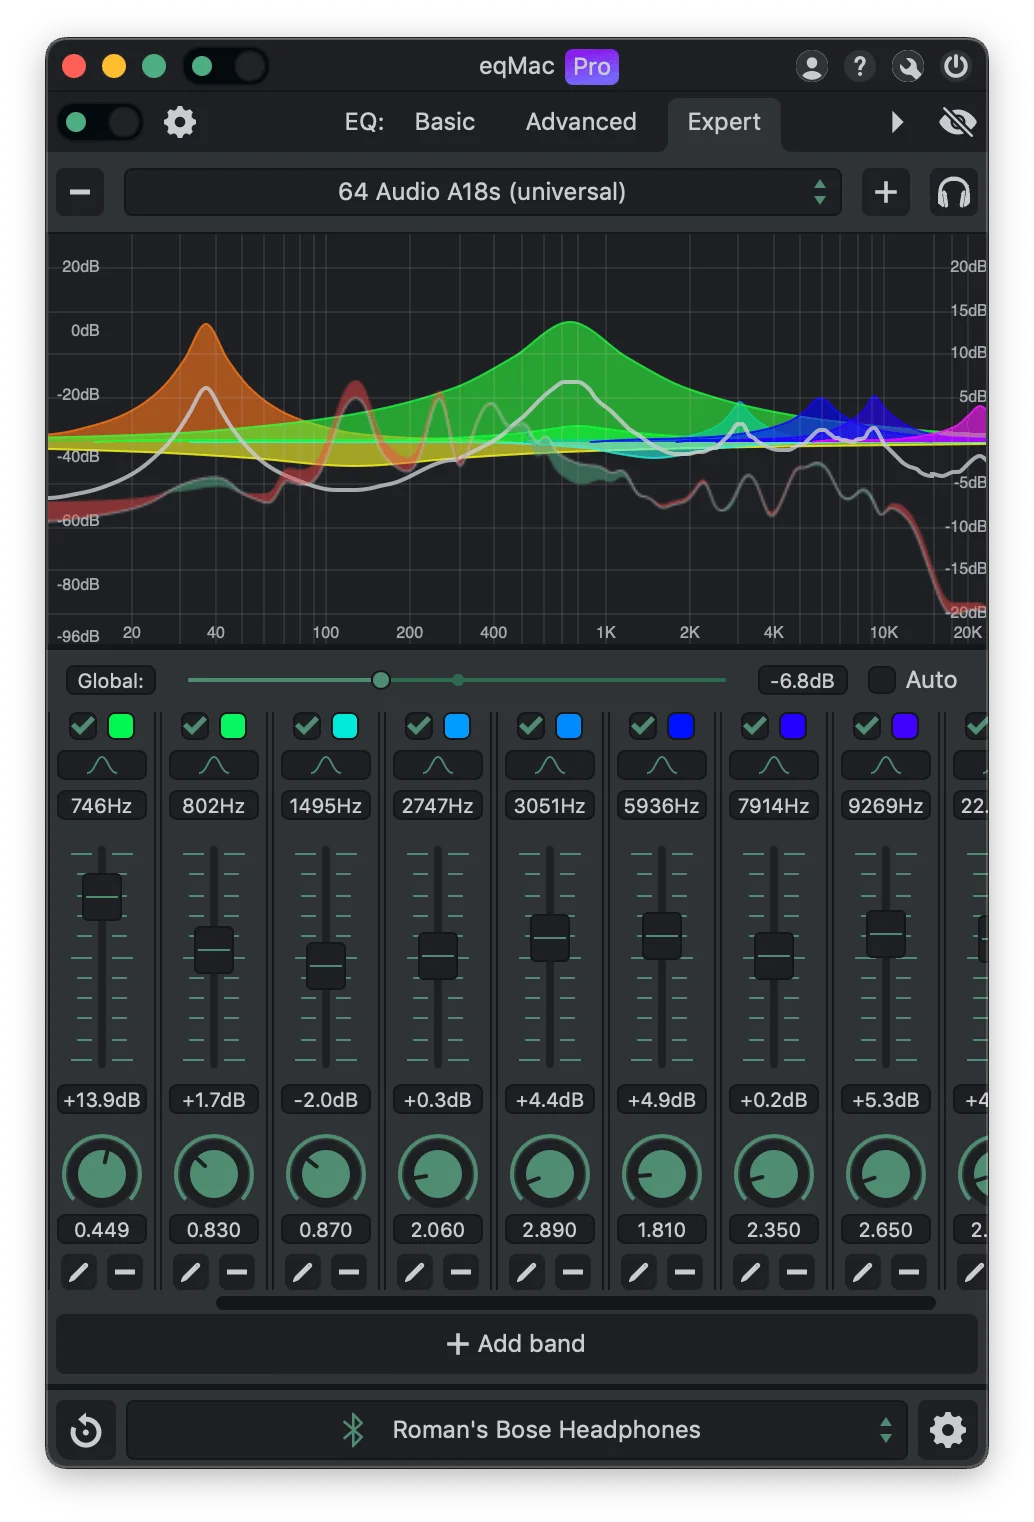Click the 7914Hz frequency field
This screenshot has height=1522, width=1034.
click(x=774, y=806)
